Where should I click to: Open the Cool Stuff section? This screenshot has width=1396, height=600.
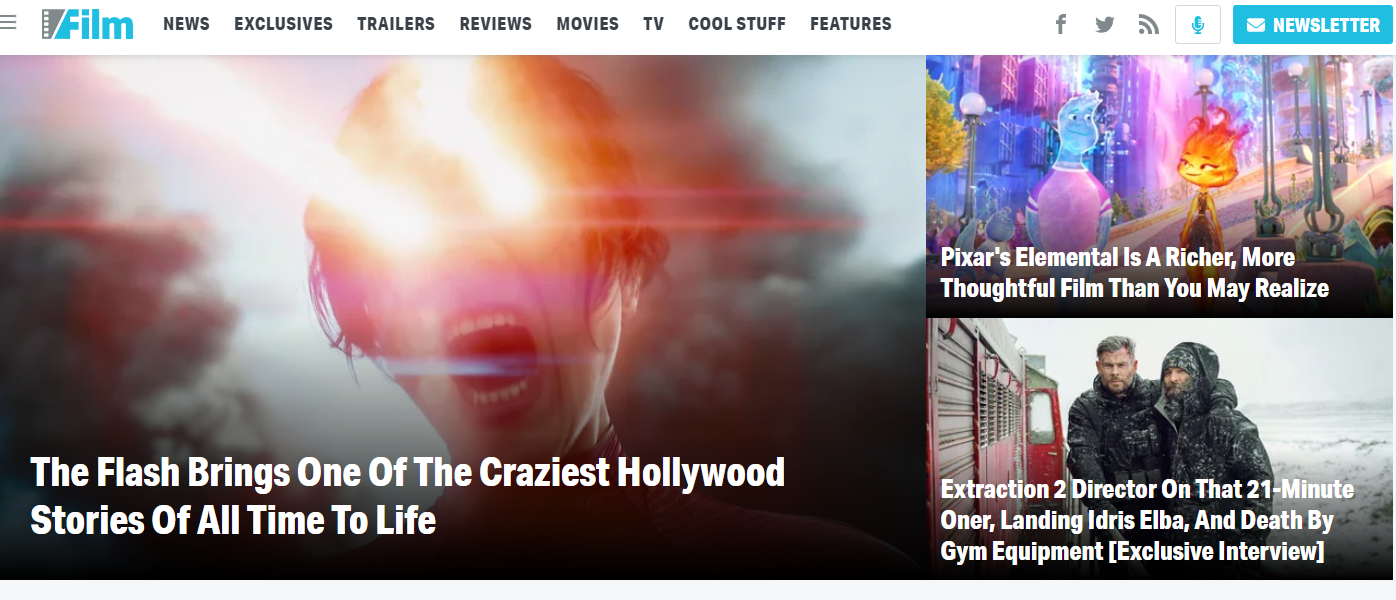[737, 24]
